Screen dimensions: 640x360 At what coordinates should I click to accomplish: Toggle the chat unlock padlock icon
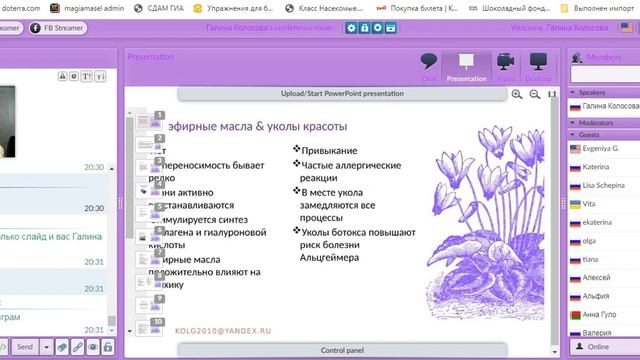coord(108,347)
